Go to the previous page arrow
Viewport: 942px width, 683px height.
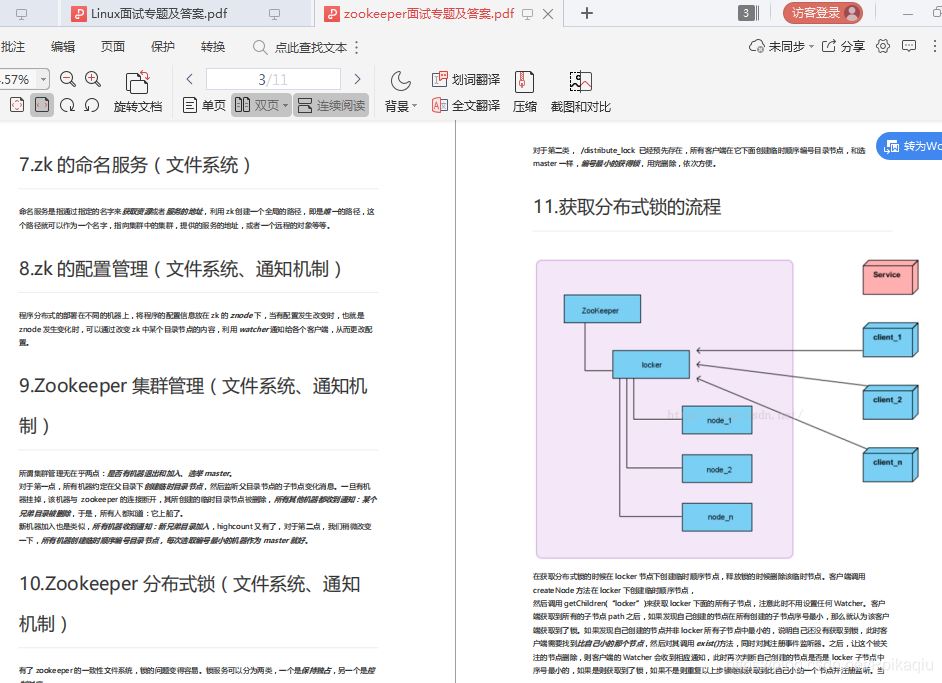189,79
